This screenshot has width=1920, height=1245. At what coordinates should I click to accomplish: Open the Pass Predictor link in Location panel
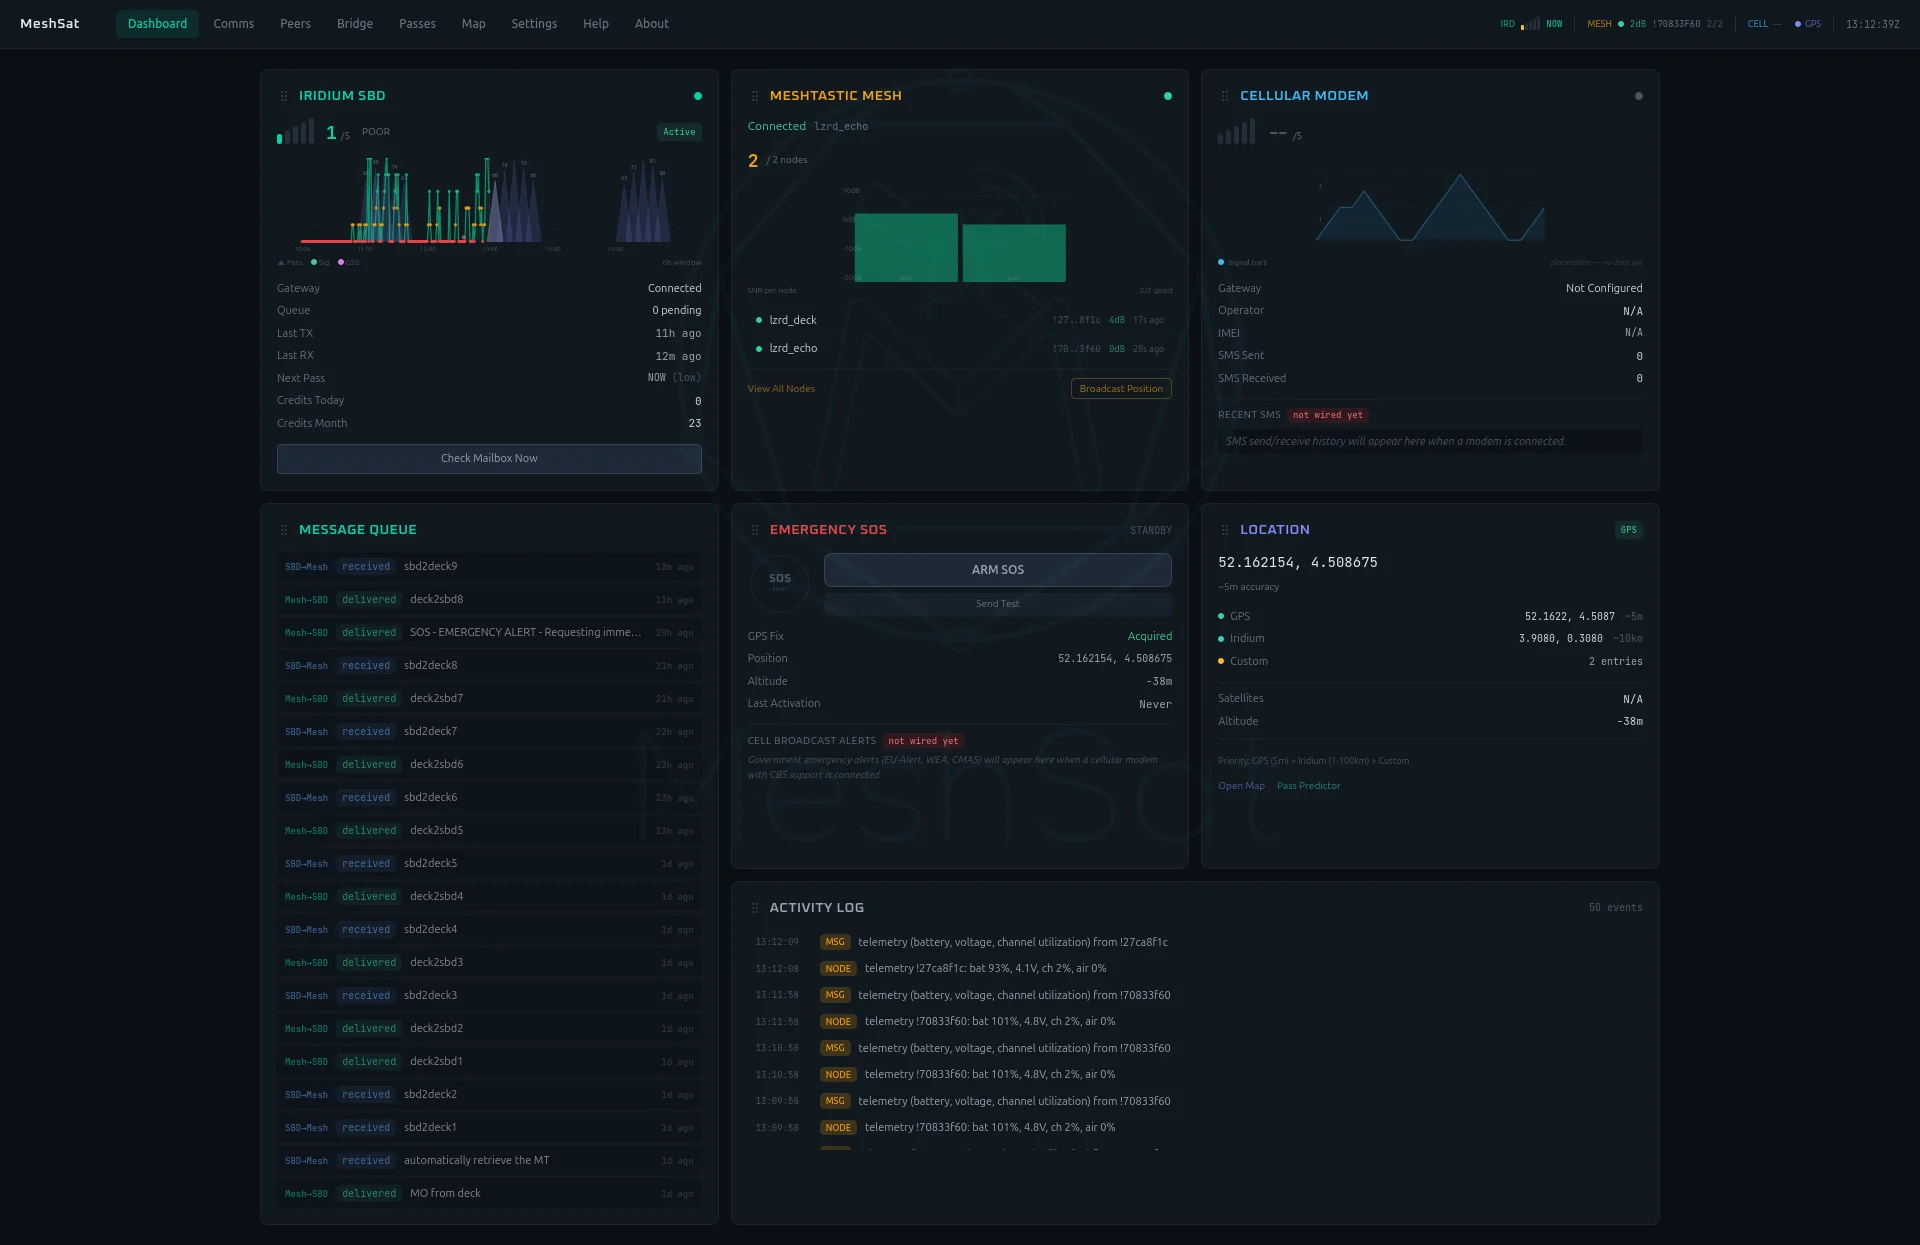(1308, 785)
